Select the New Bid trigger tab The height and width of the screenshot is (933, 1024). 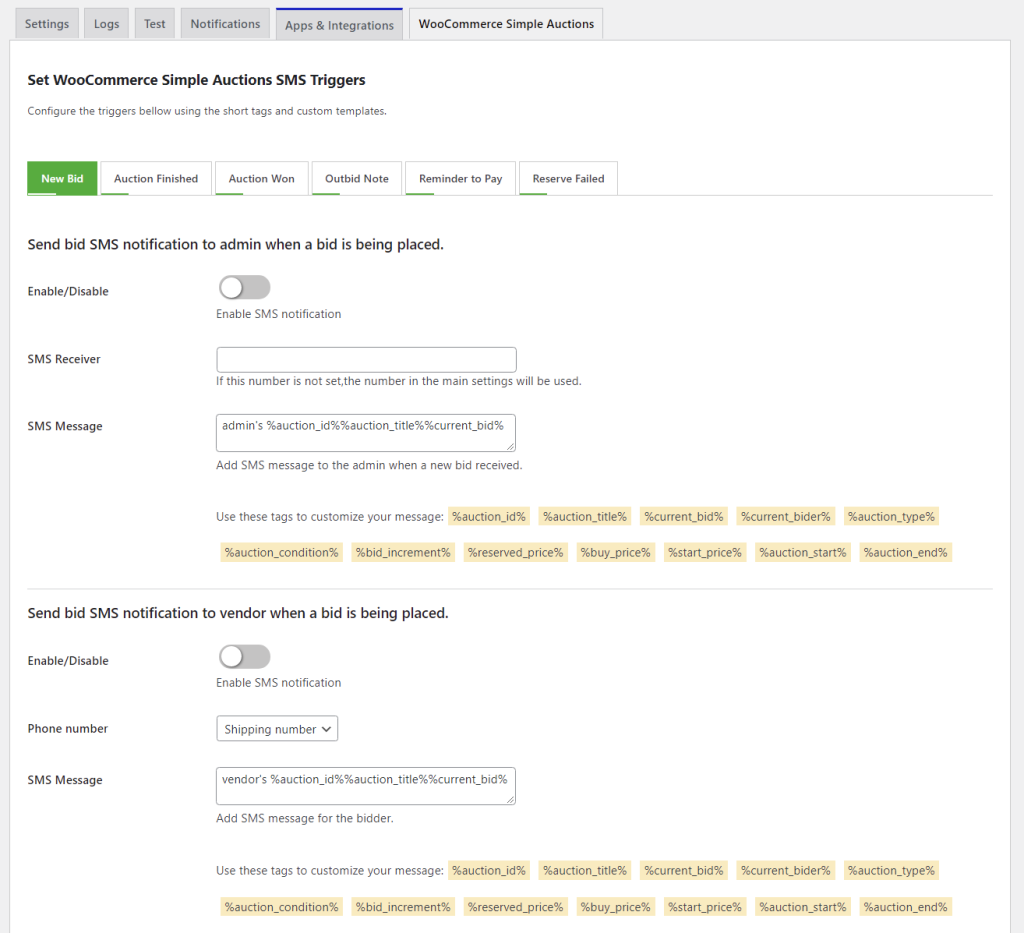[x=62, y=178]
